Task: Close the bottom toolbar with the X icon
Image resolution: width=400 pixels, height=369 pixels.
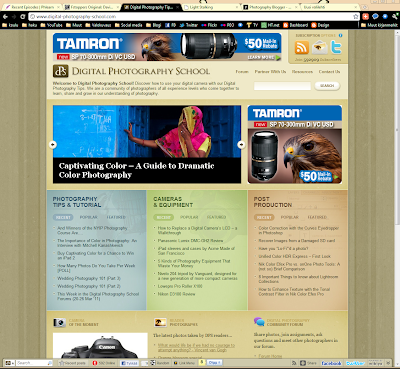Action: (x=388, y=363)
